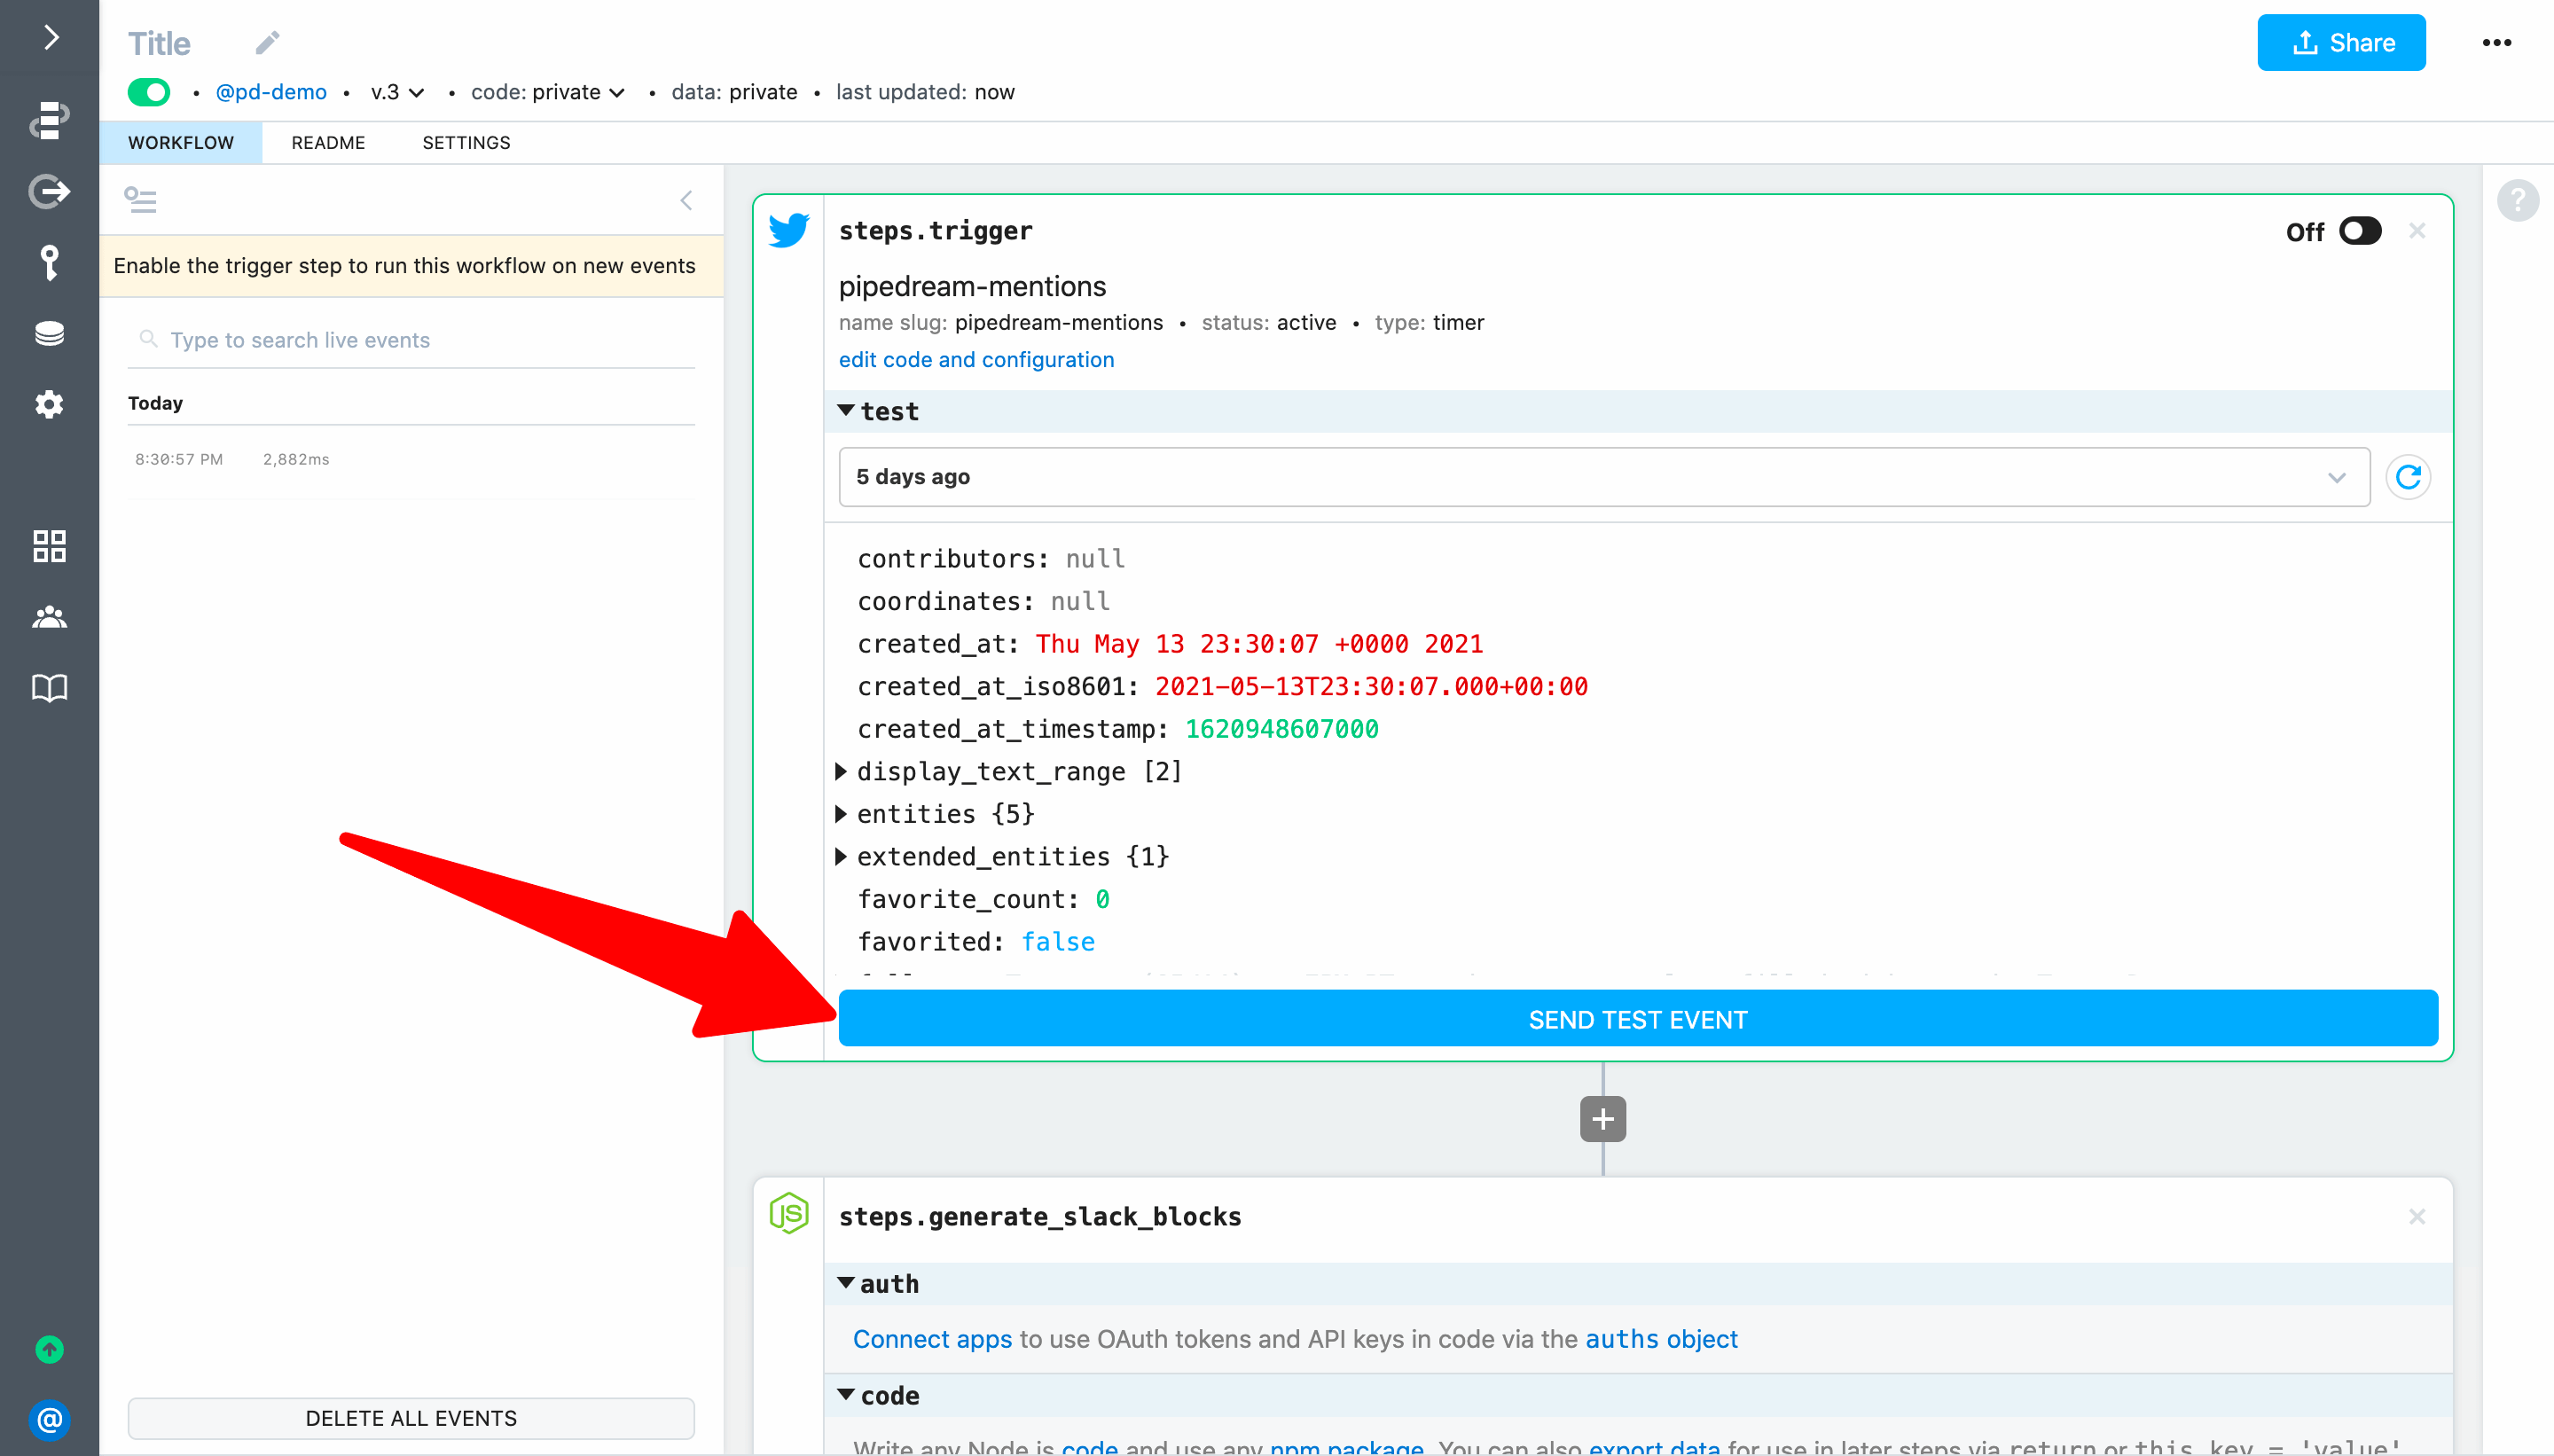Viewport: 2554px width, 1456px height.
Task: Switch to the README tab
Action: click(328, 142)
